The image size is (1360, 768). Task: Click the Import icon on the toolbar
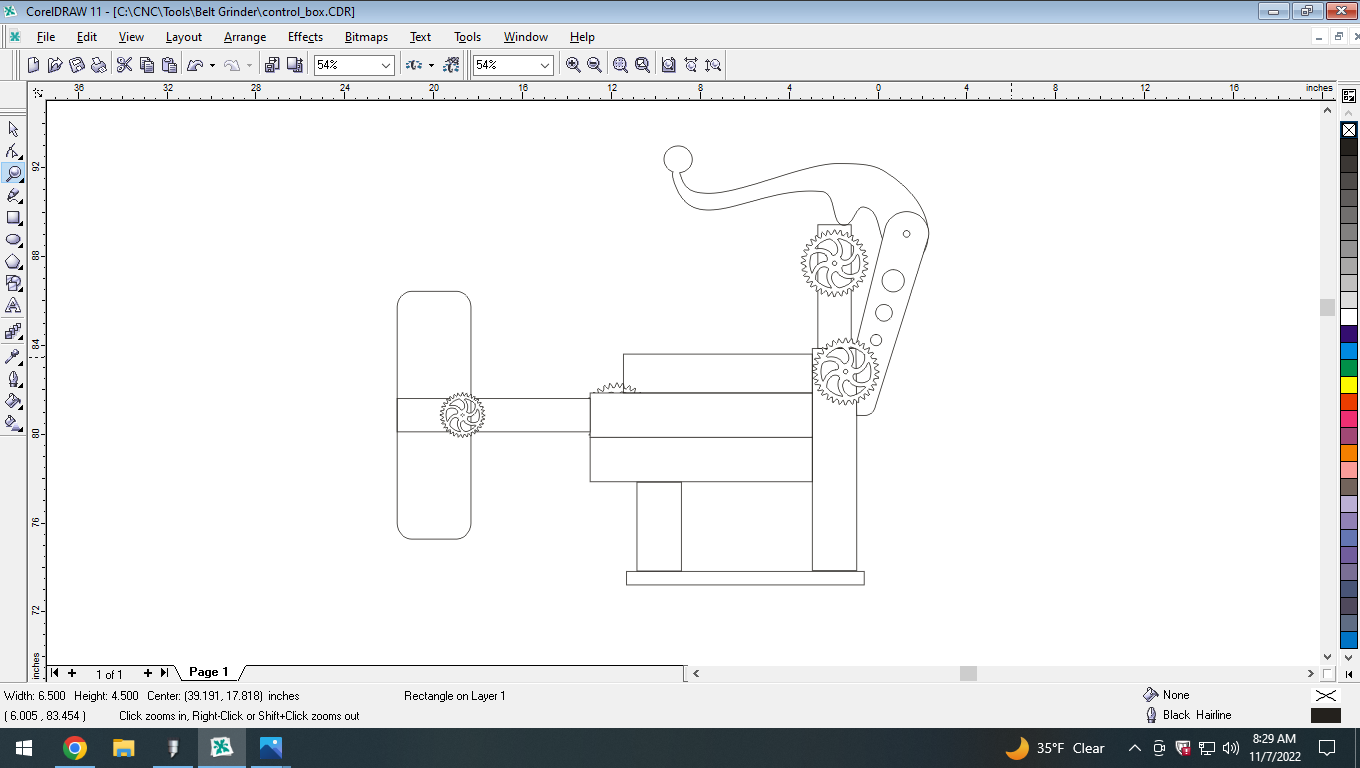pos(271,63)
